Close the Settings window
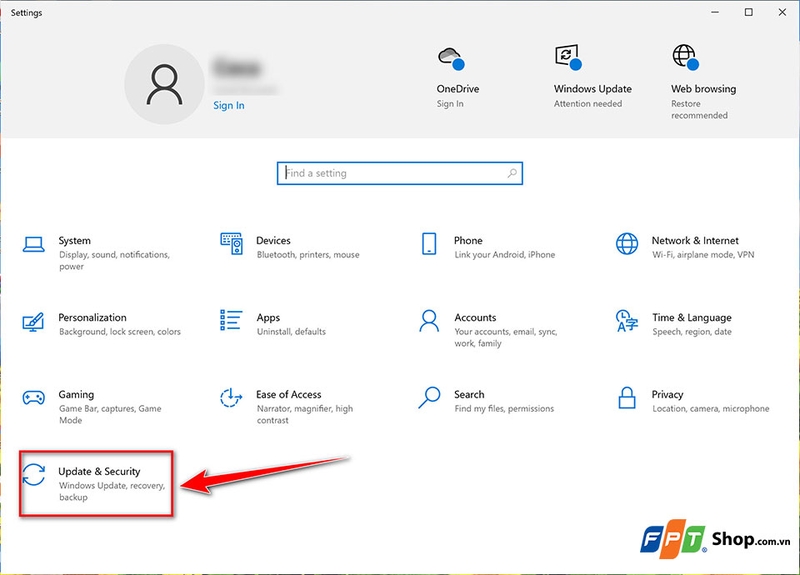This screenshot has height=575, width=800. pos(782,12)
